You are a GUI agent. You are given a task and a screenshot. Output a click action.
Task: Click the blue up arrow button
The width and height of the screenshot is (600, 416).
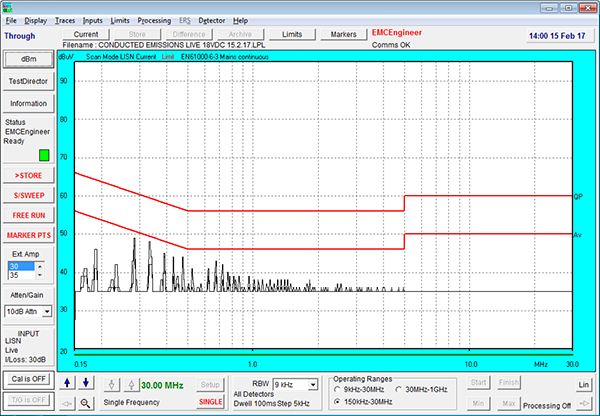67,384
